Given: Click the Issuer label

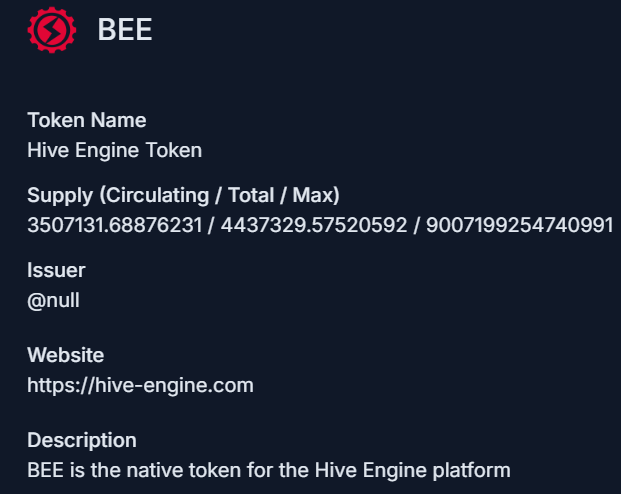Looking at the screenshot, I should tap(56, 270).
